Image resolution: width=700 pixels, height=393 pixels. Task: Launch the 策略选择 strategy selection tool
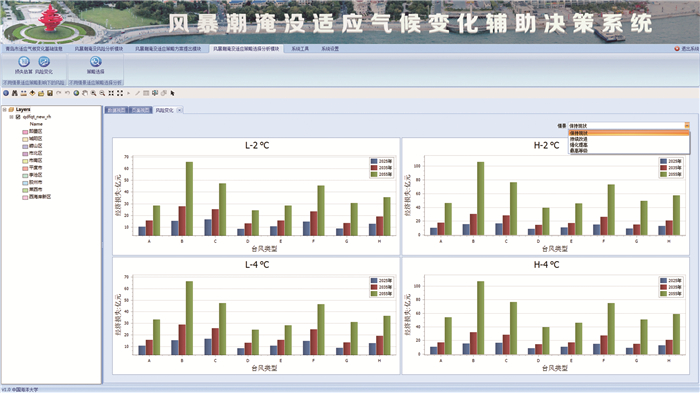96,65
